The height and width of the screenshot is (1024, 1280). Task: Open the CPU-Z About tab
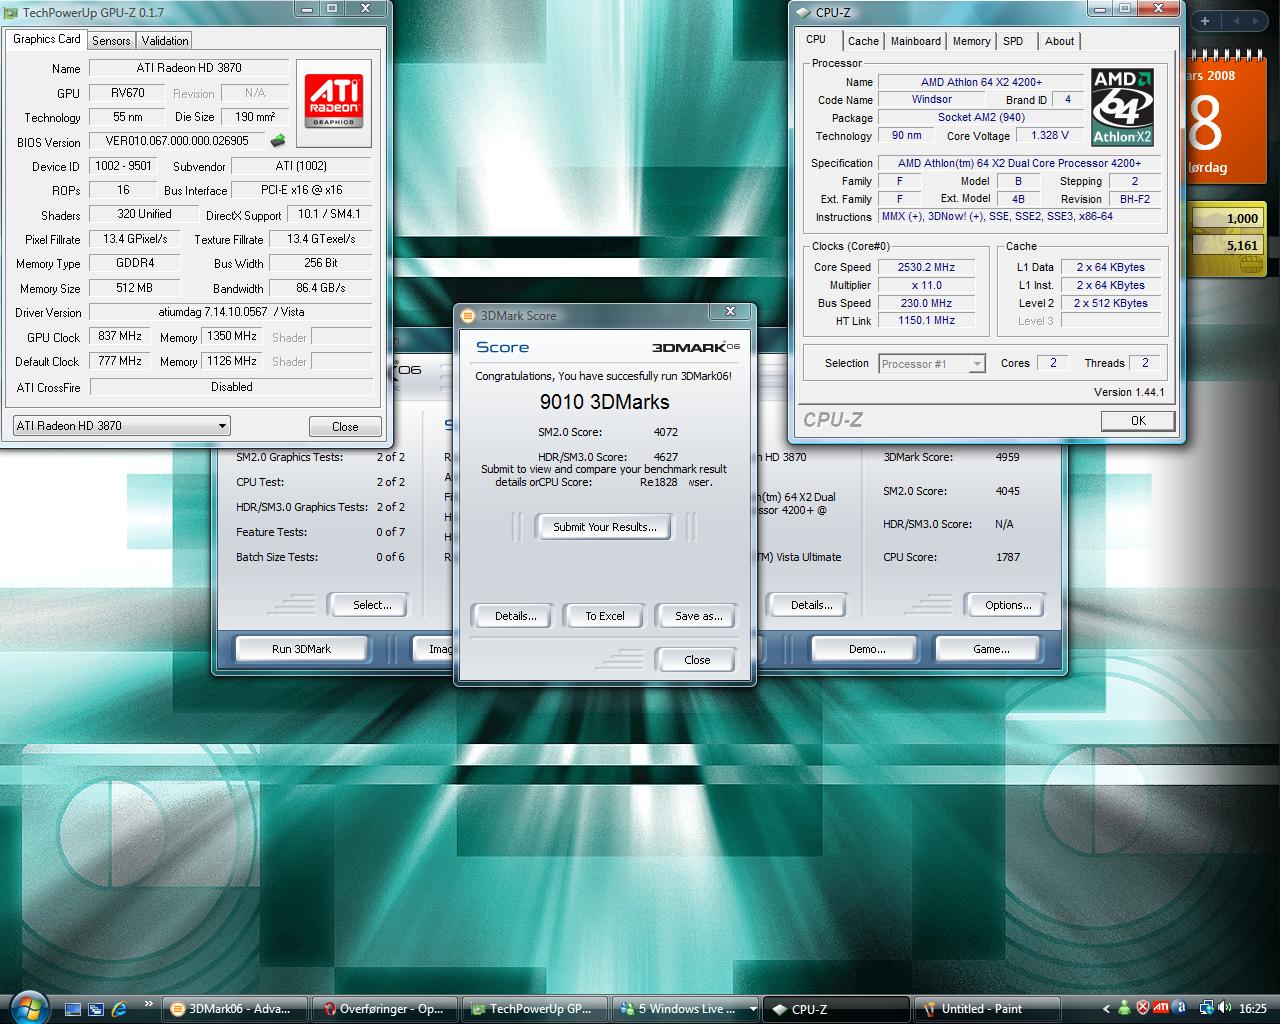tap(1059, 41)
